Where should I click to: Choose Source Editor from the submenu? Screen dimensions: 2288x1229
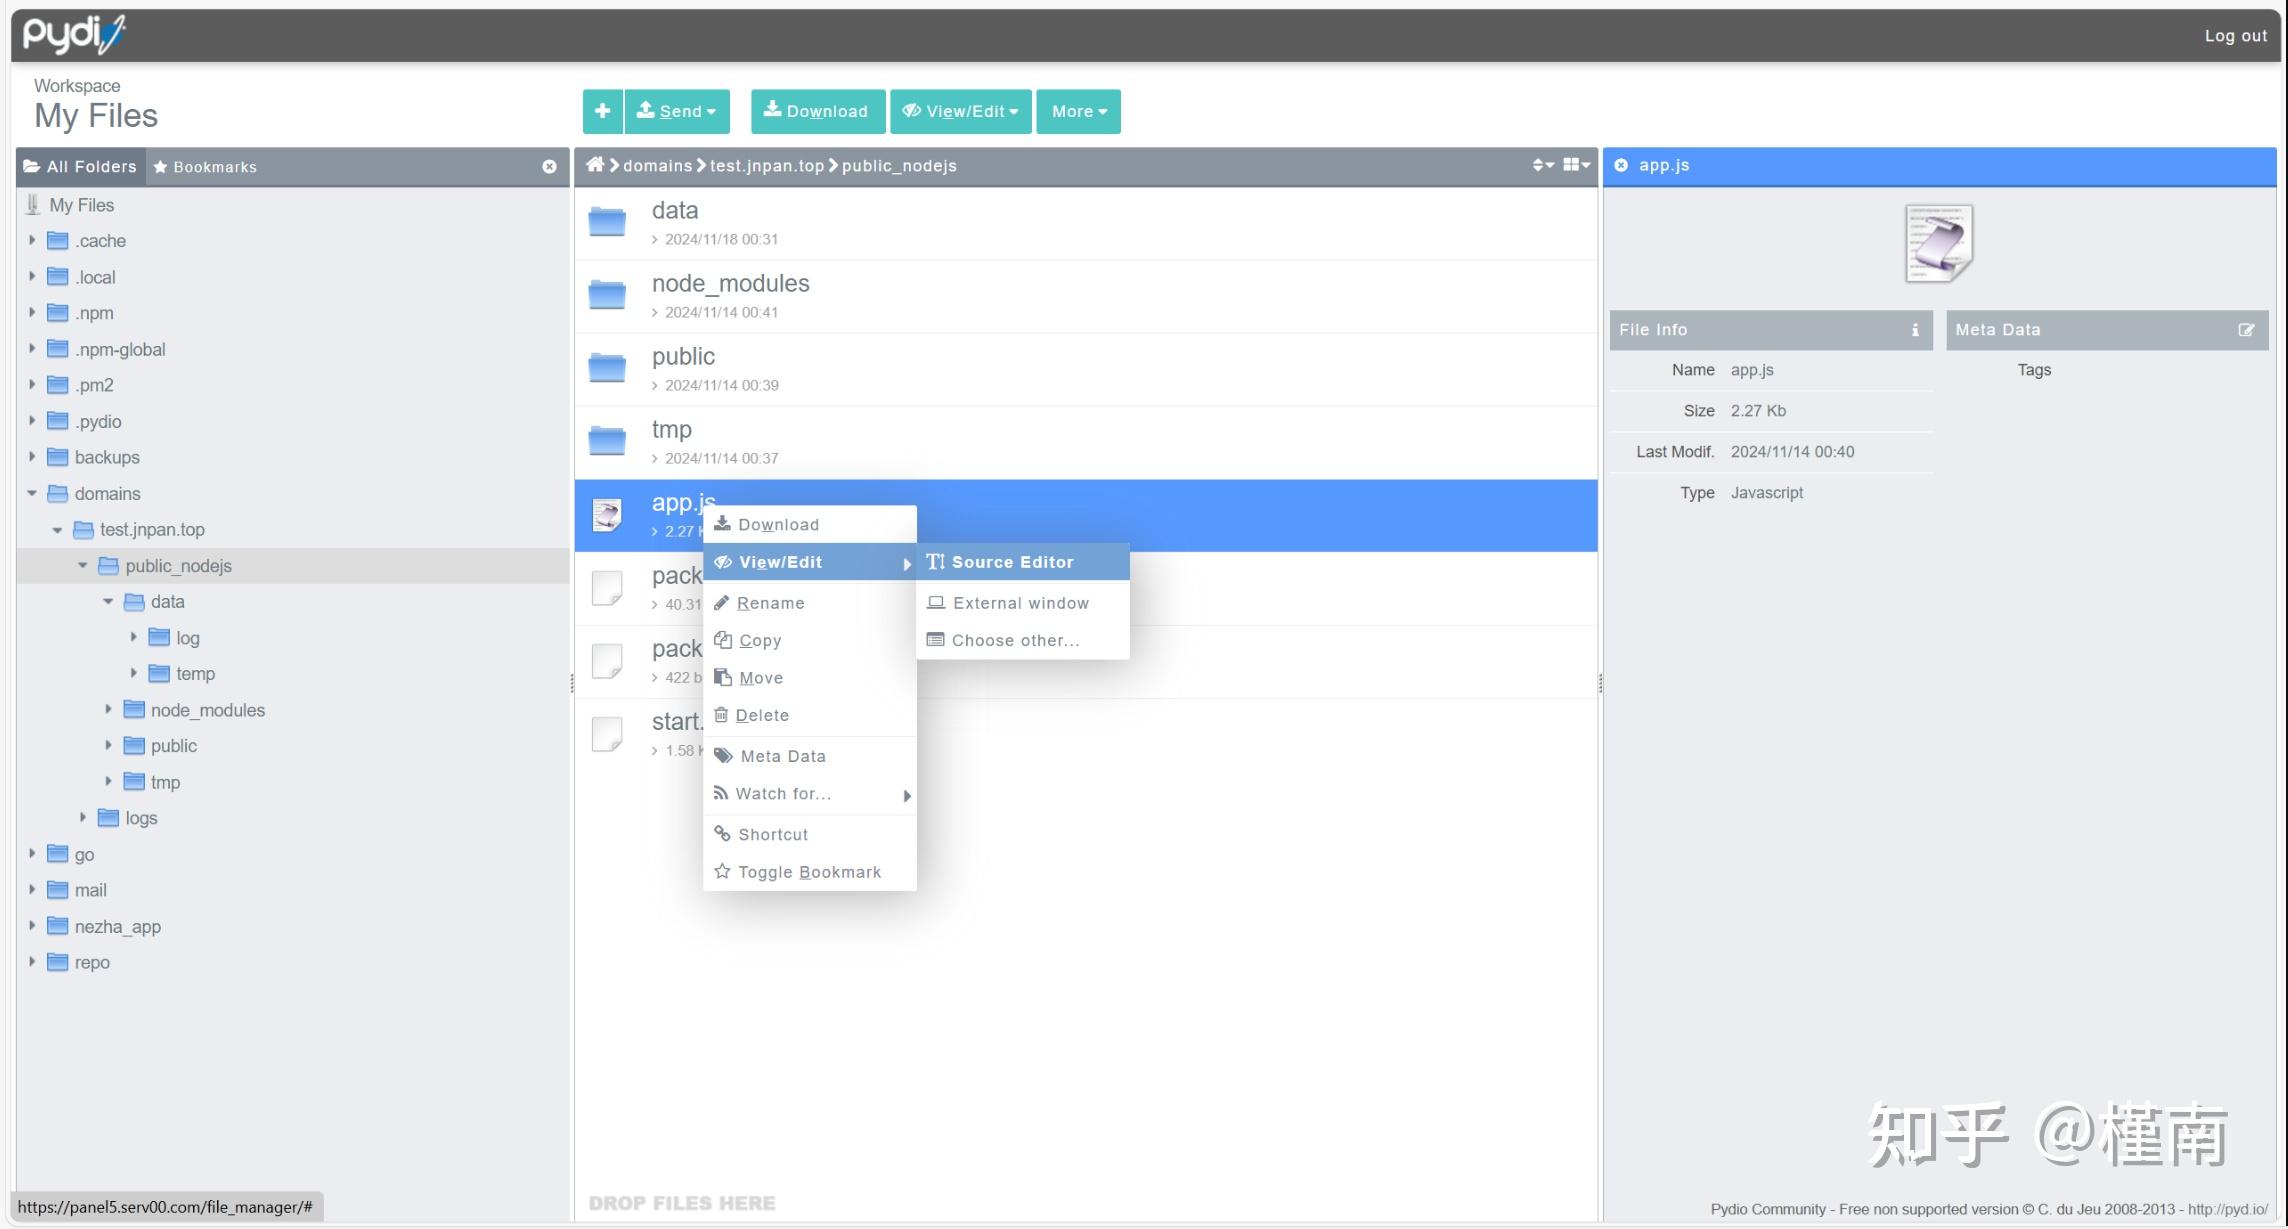1011,562
